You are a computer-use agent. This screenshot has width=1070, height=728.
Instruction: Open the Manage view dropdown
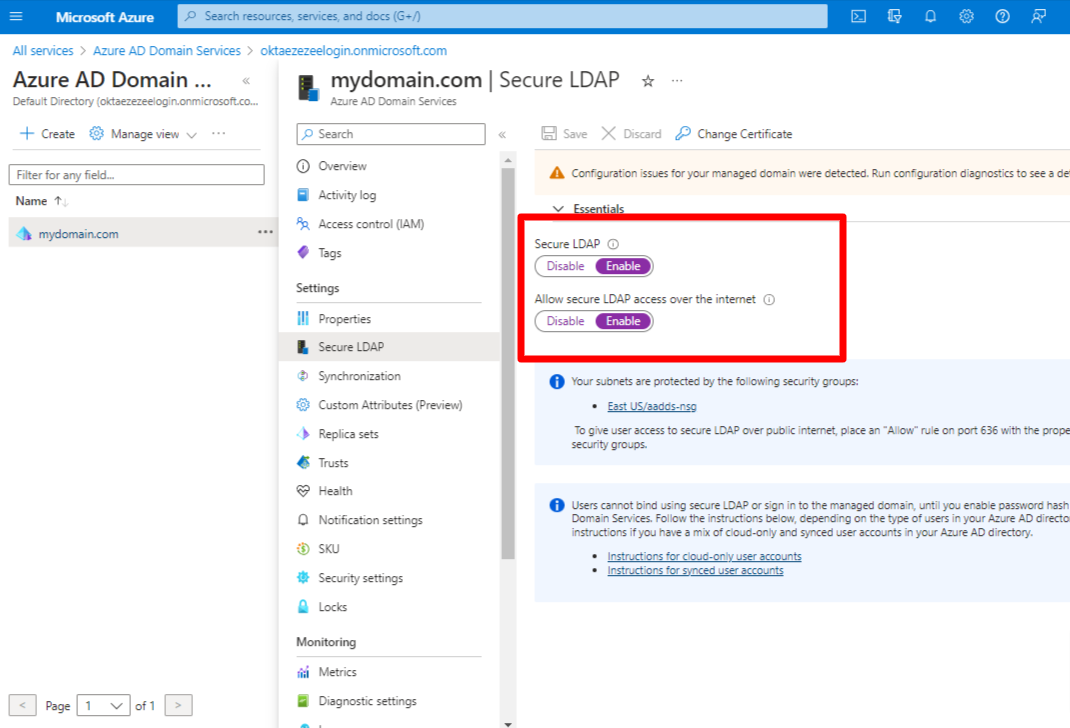[x=143, y=134]
